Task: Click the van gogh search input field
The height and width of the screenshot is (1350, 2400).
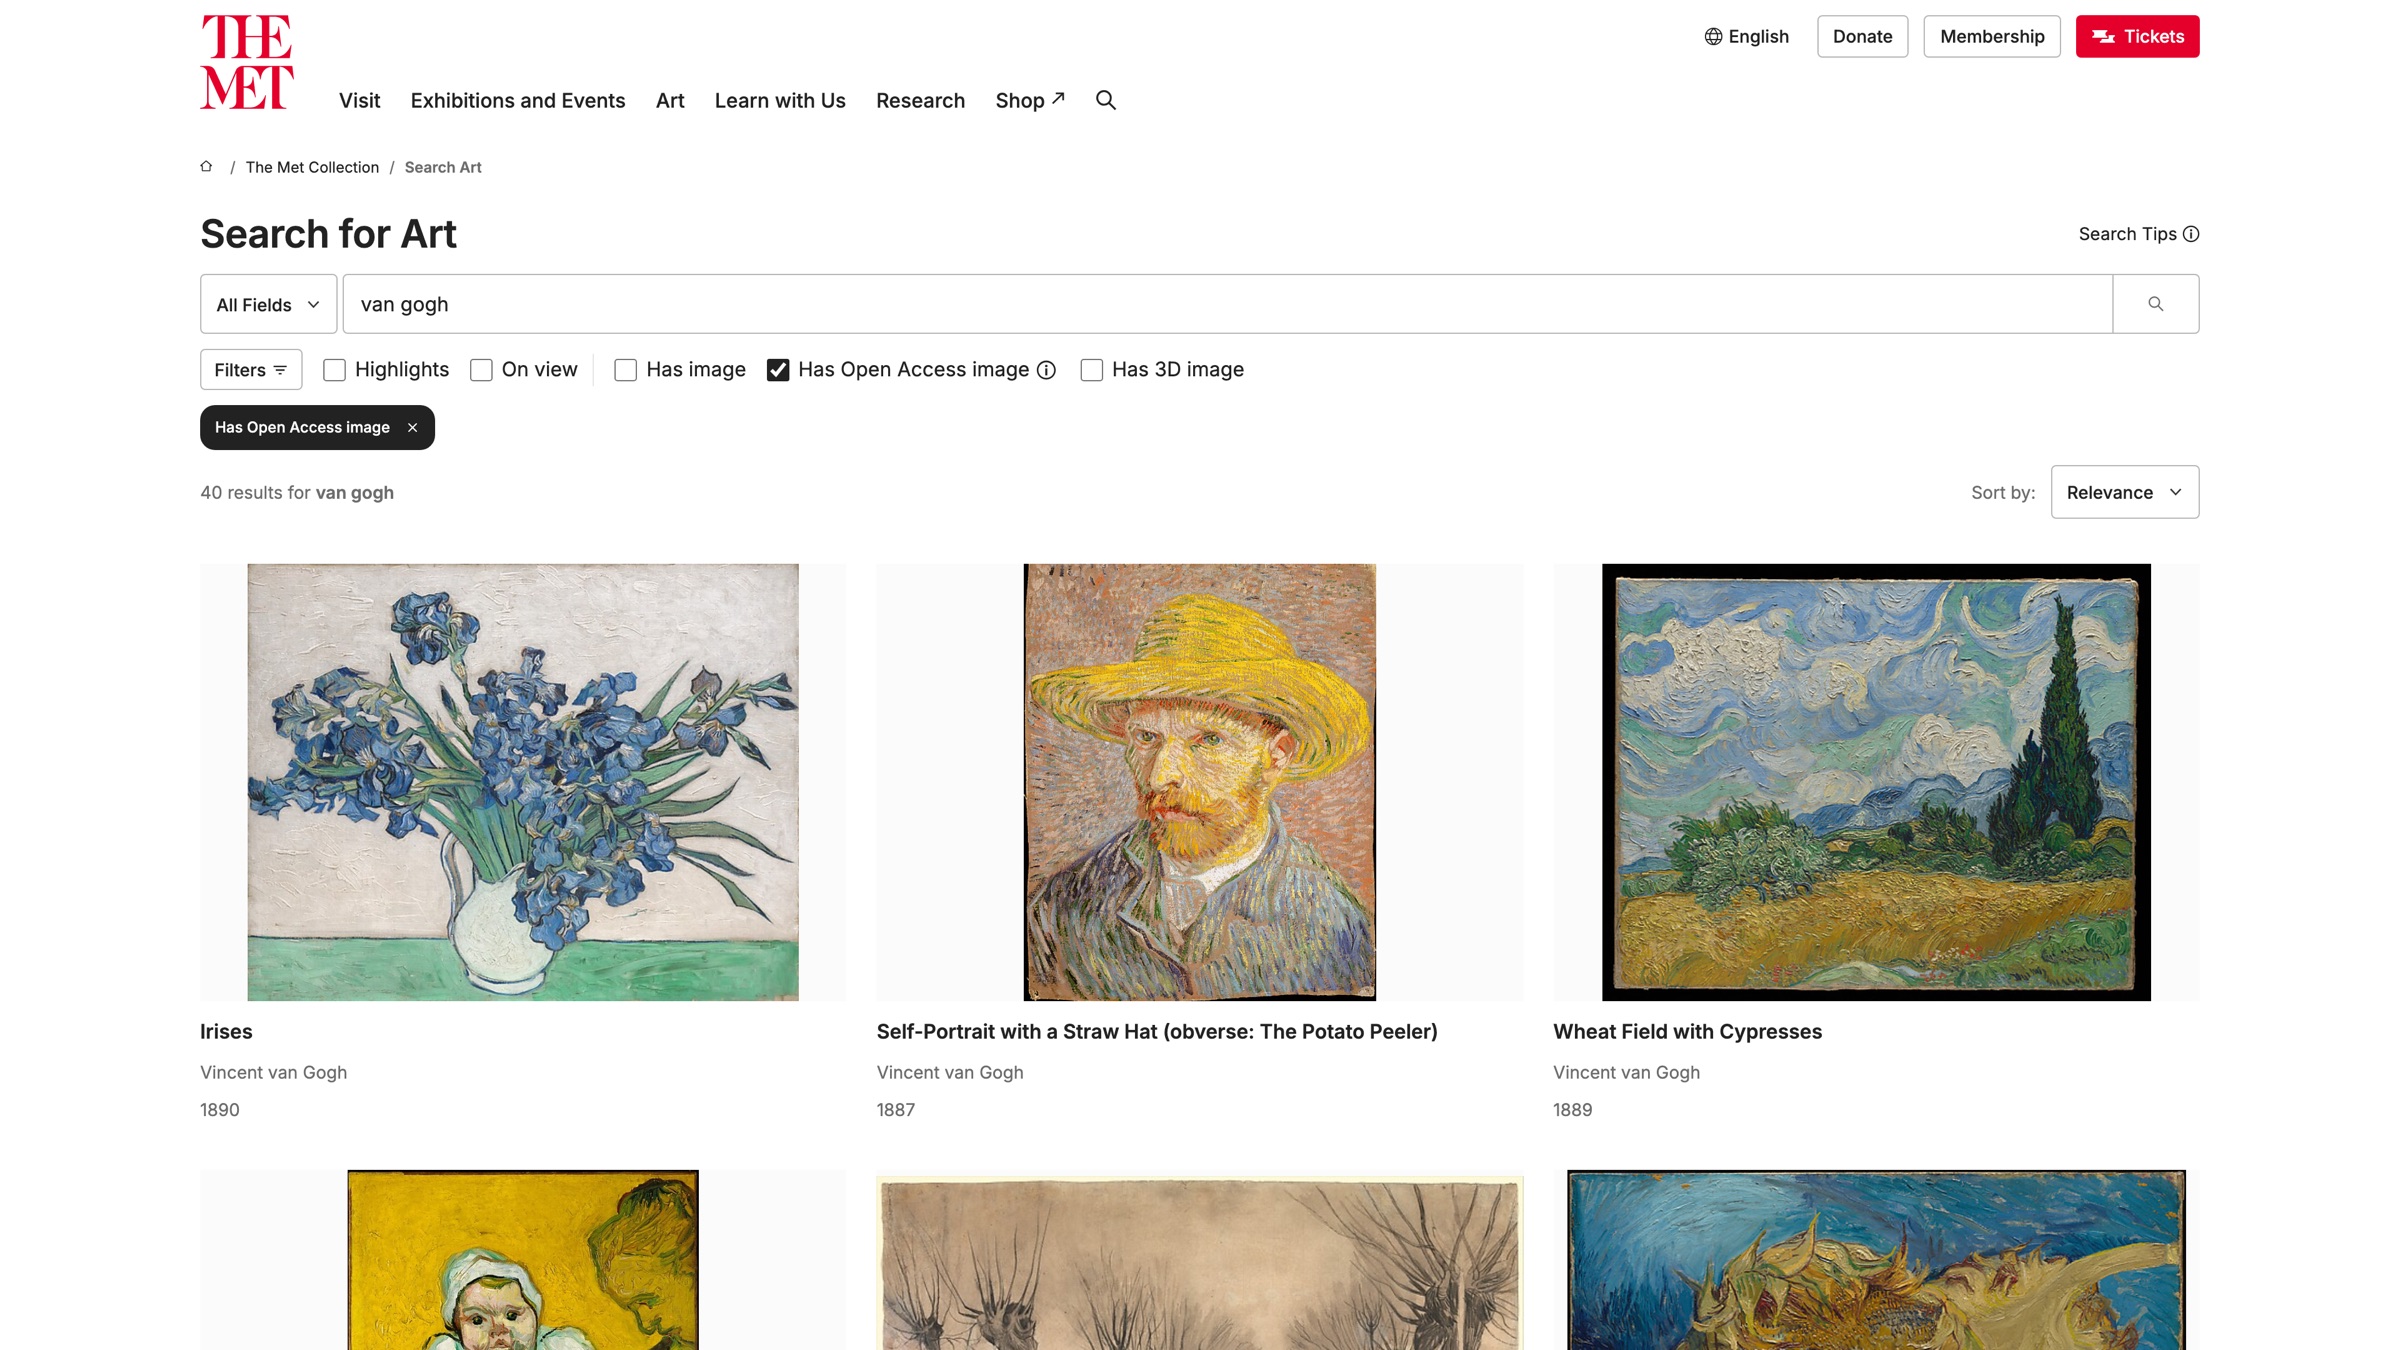Action: [x=1227, y=304]
